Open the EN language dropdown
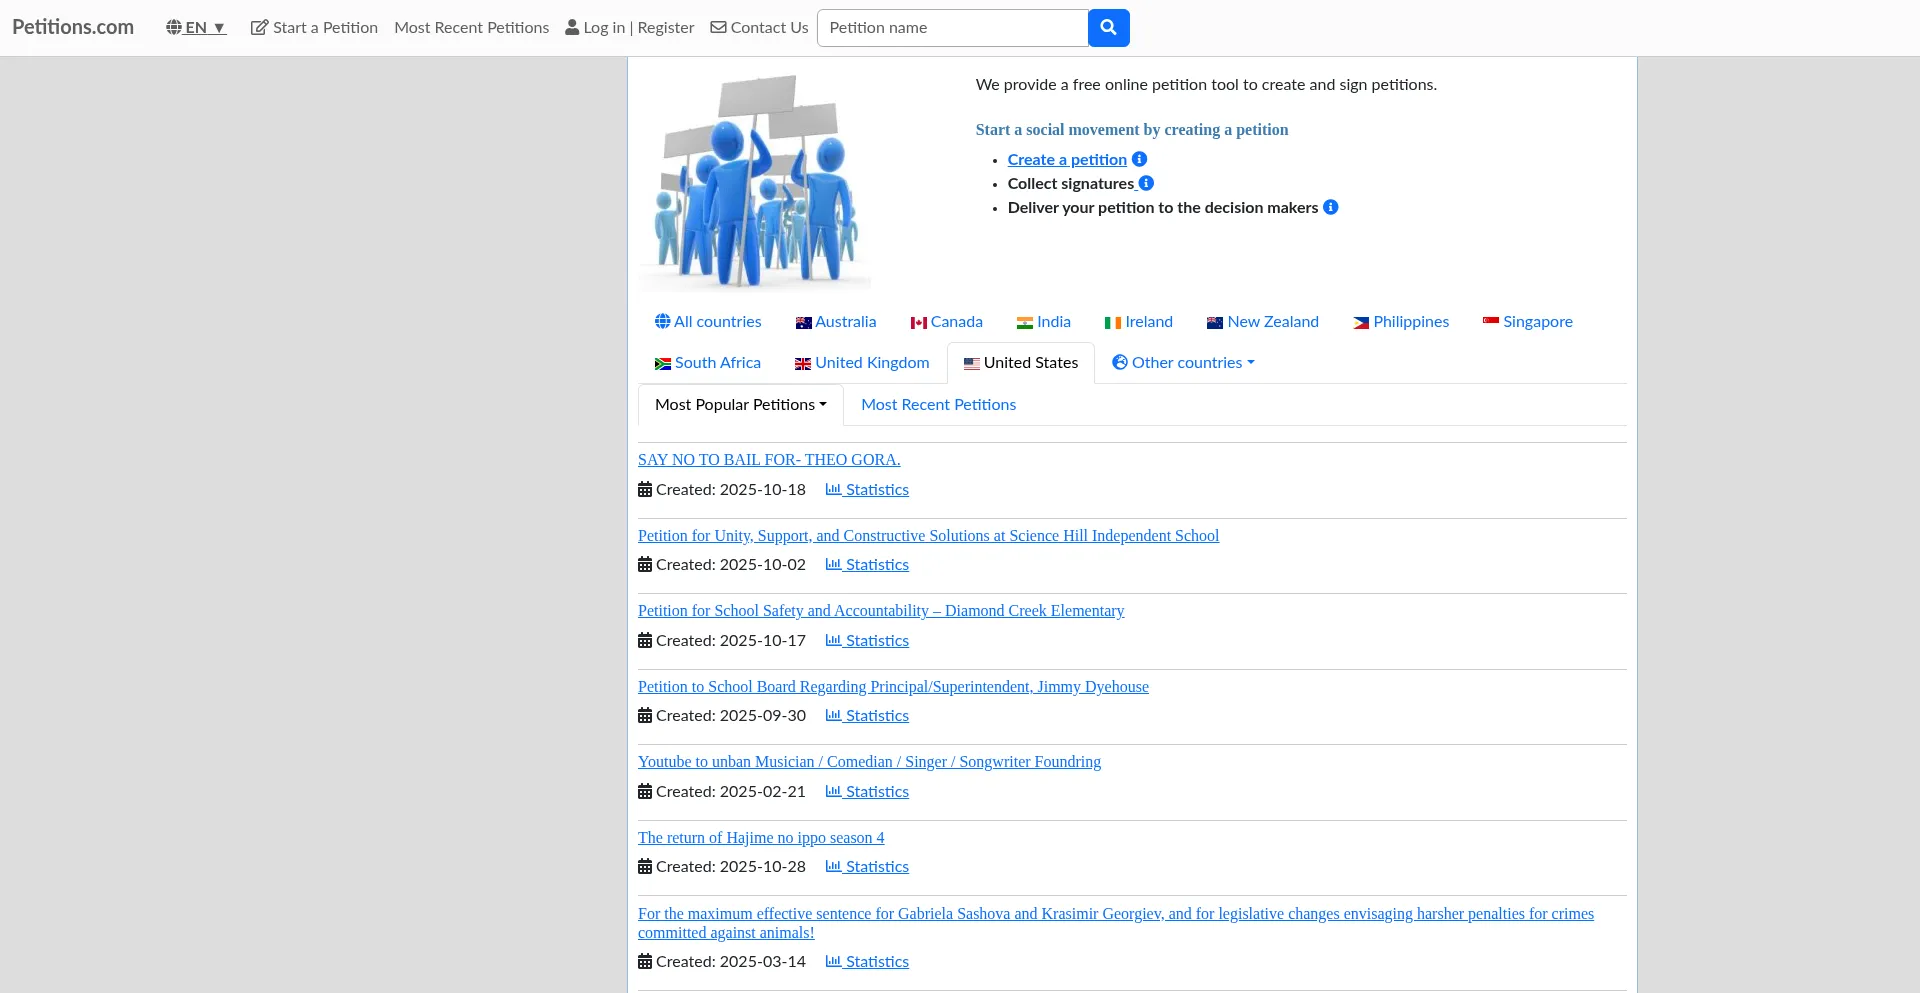Image resolution: width=1920 pixels, height=993 pixels. coord(196,28)
